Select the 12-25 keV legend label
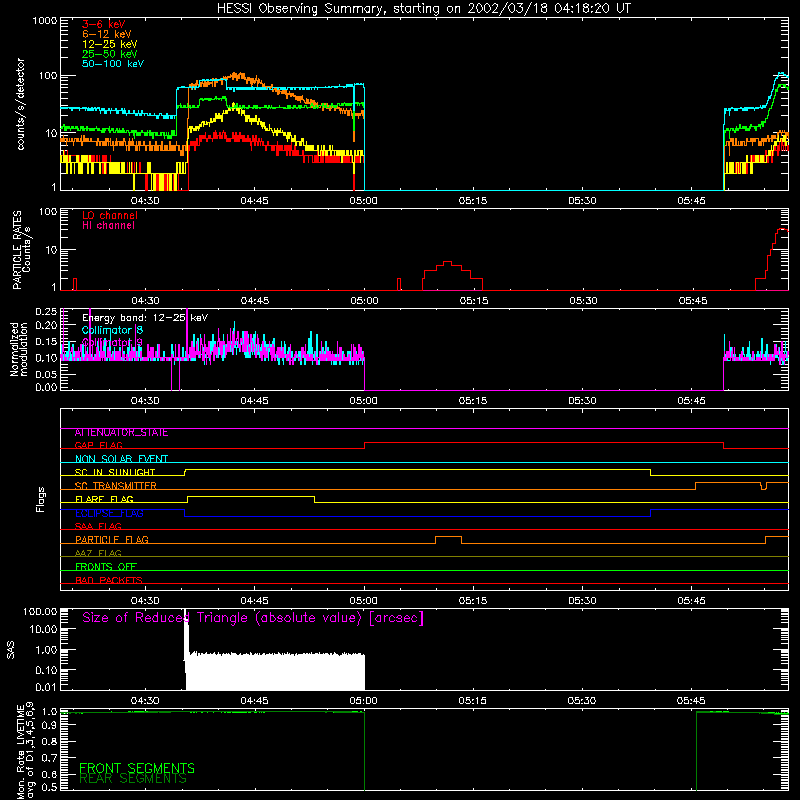800x800 pixels. [110, 44]
